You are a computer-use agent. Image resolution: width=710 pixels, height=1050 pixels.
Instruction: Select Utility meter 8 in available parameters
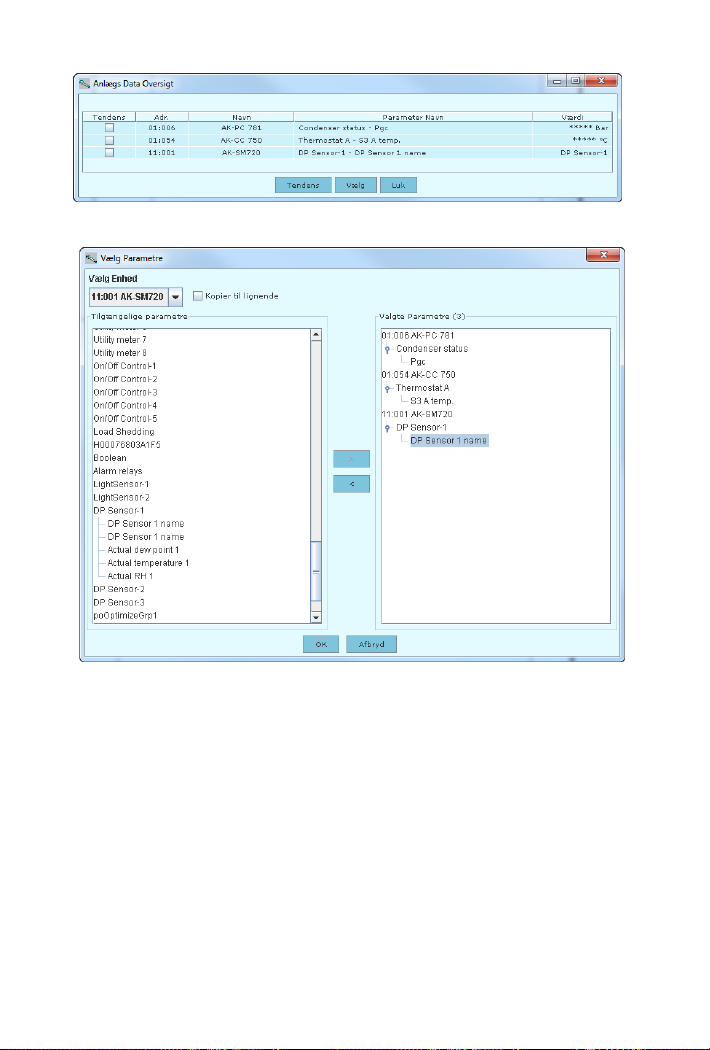(x=120, y=353)
